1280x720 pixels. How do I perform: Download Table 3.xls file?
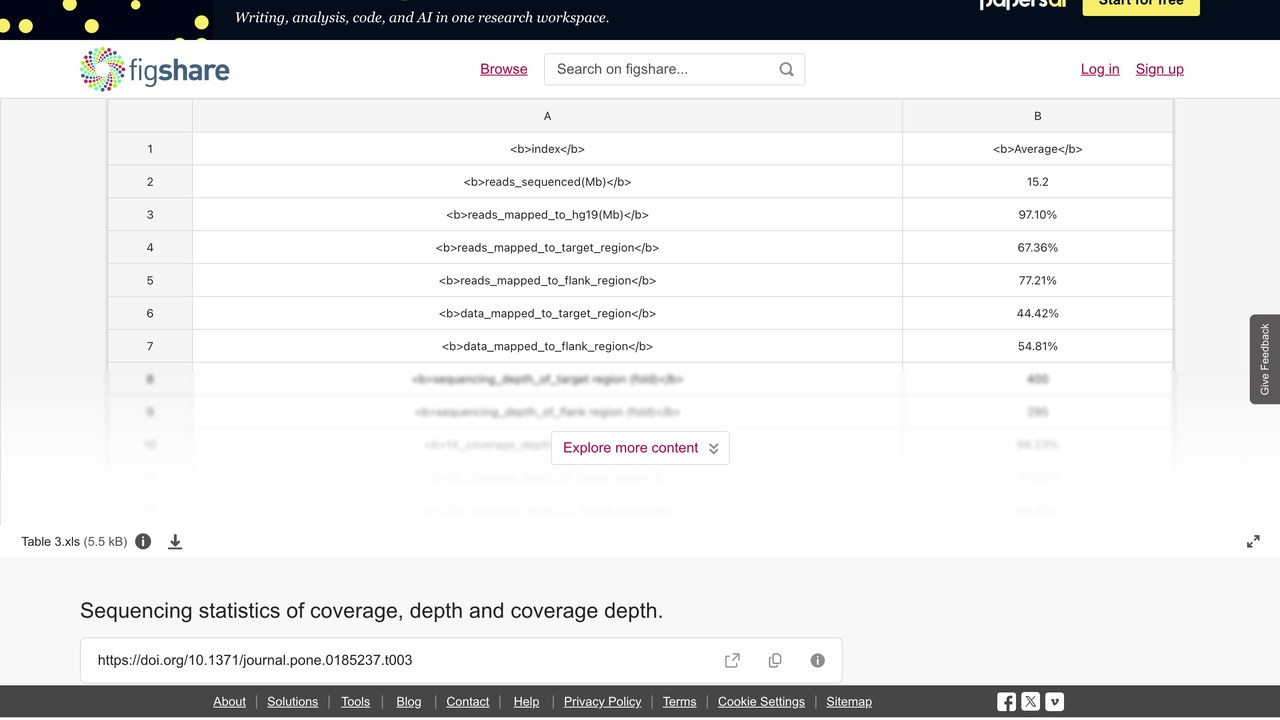(175, 541)
